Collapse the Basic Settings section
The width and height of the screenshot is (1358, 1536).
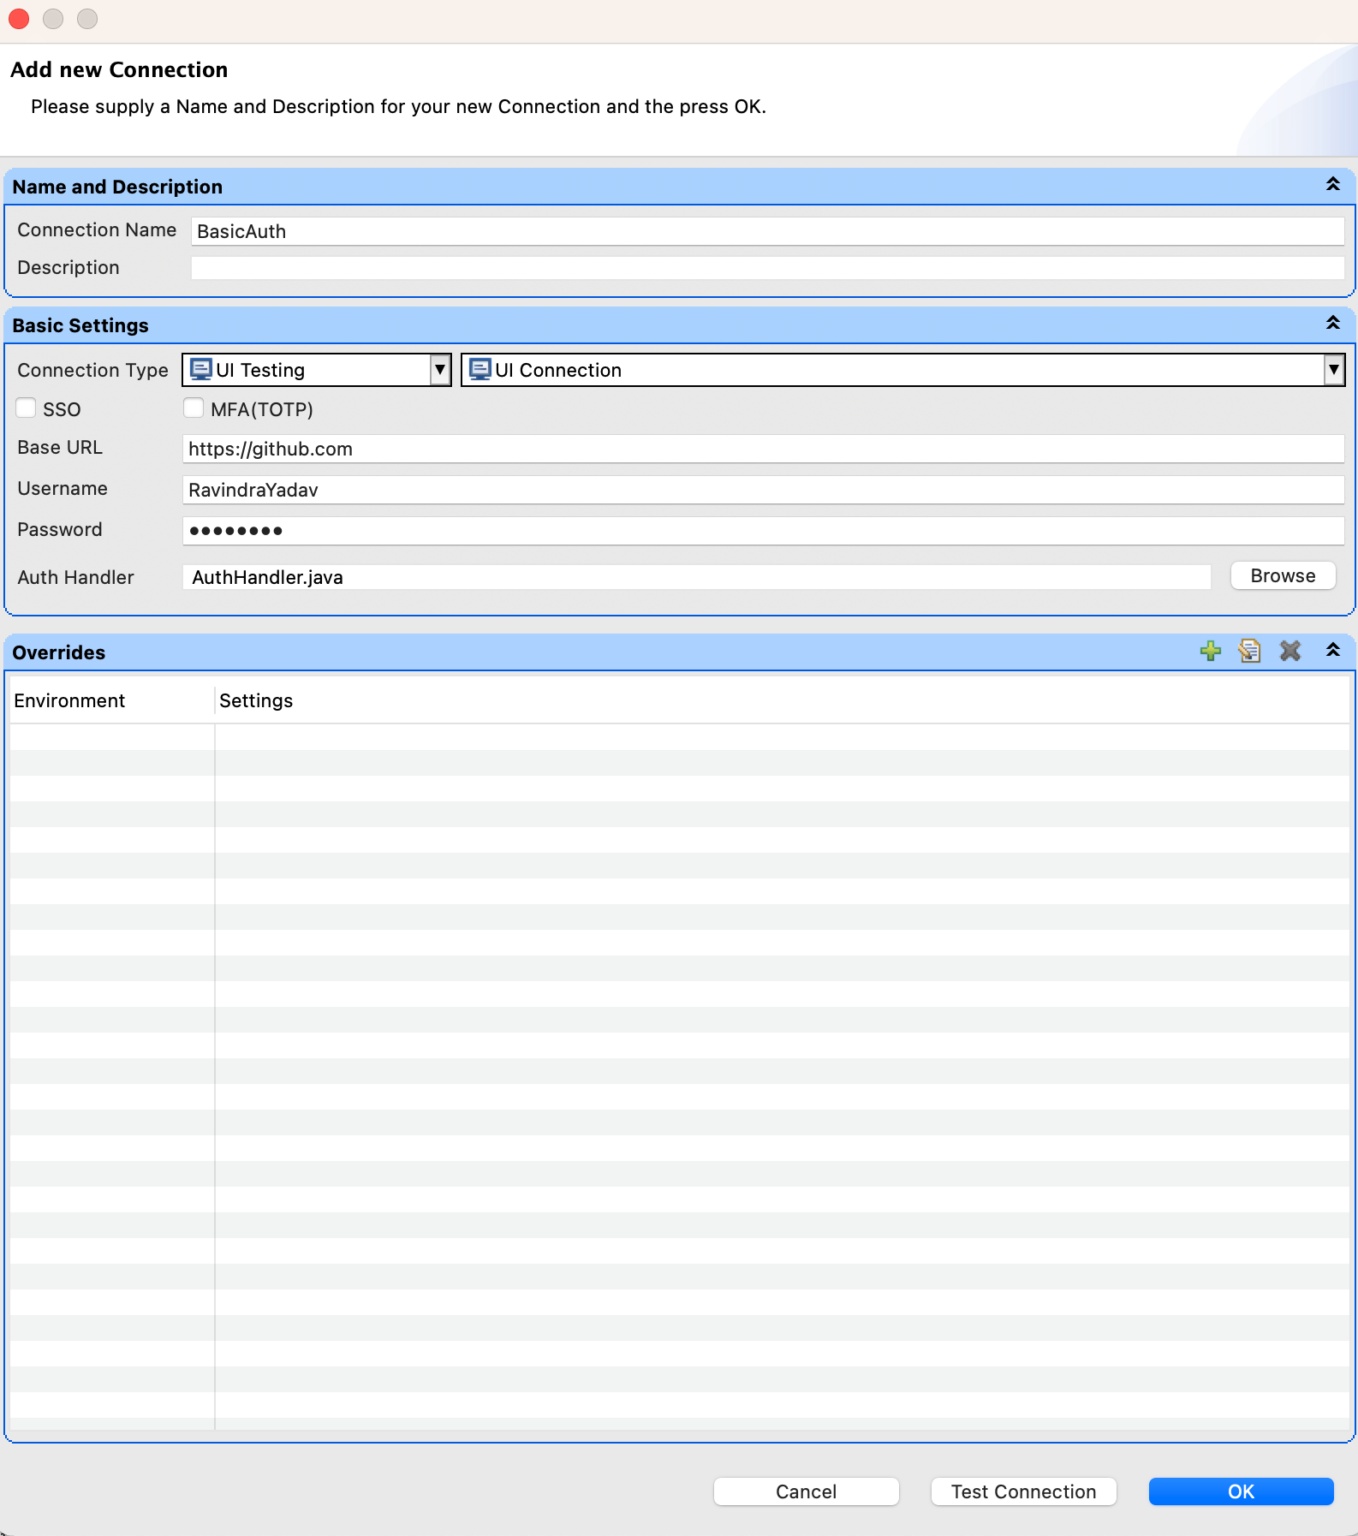[x=1332, y=323]
